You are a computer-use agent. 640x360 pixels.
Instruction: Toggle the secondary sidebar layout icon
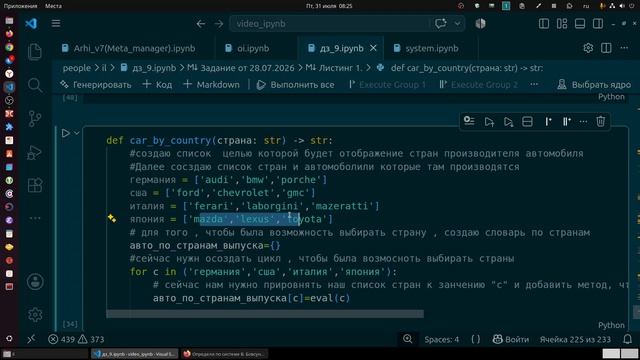(x=598, y=24)
